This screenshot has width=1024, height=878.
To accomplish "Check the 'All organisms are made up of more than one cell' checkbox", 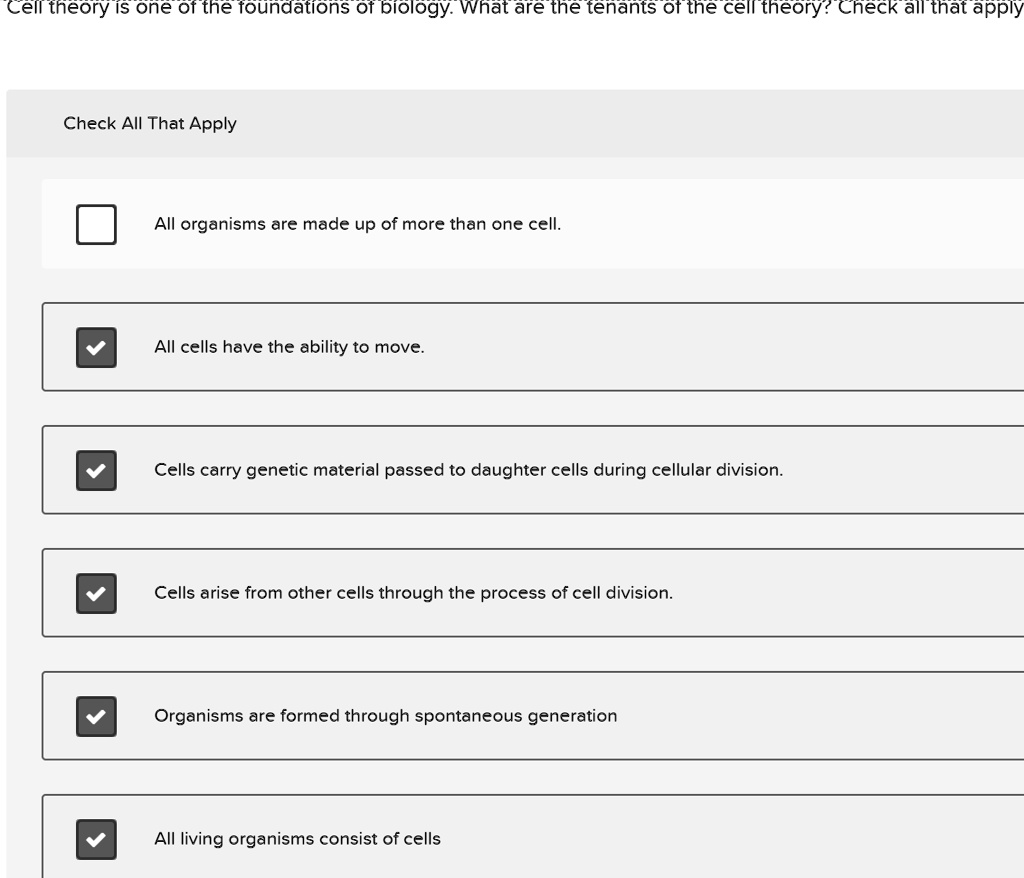I will tap(96, 224).
